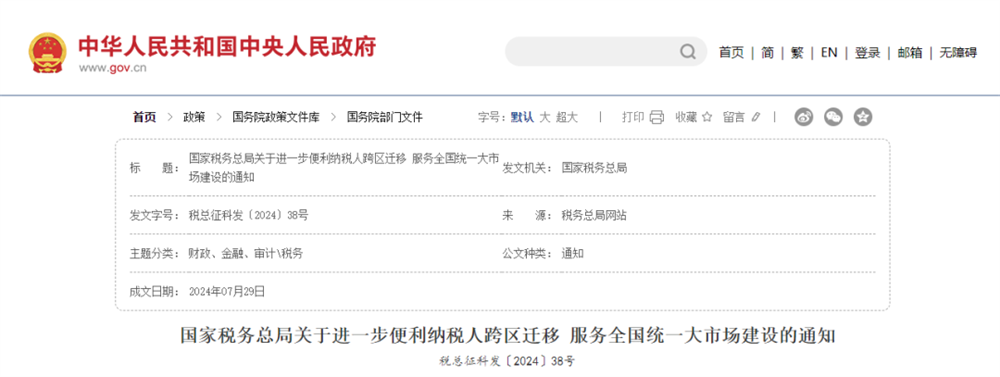The height and width of the screenshot is (377, 1000).
Task: Click the large article headline
Action: [x=508, y=336]
